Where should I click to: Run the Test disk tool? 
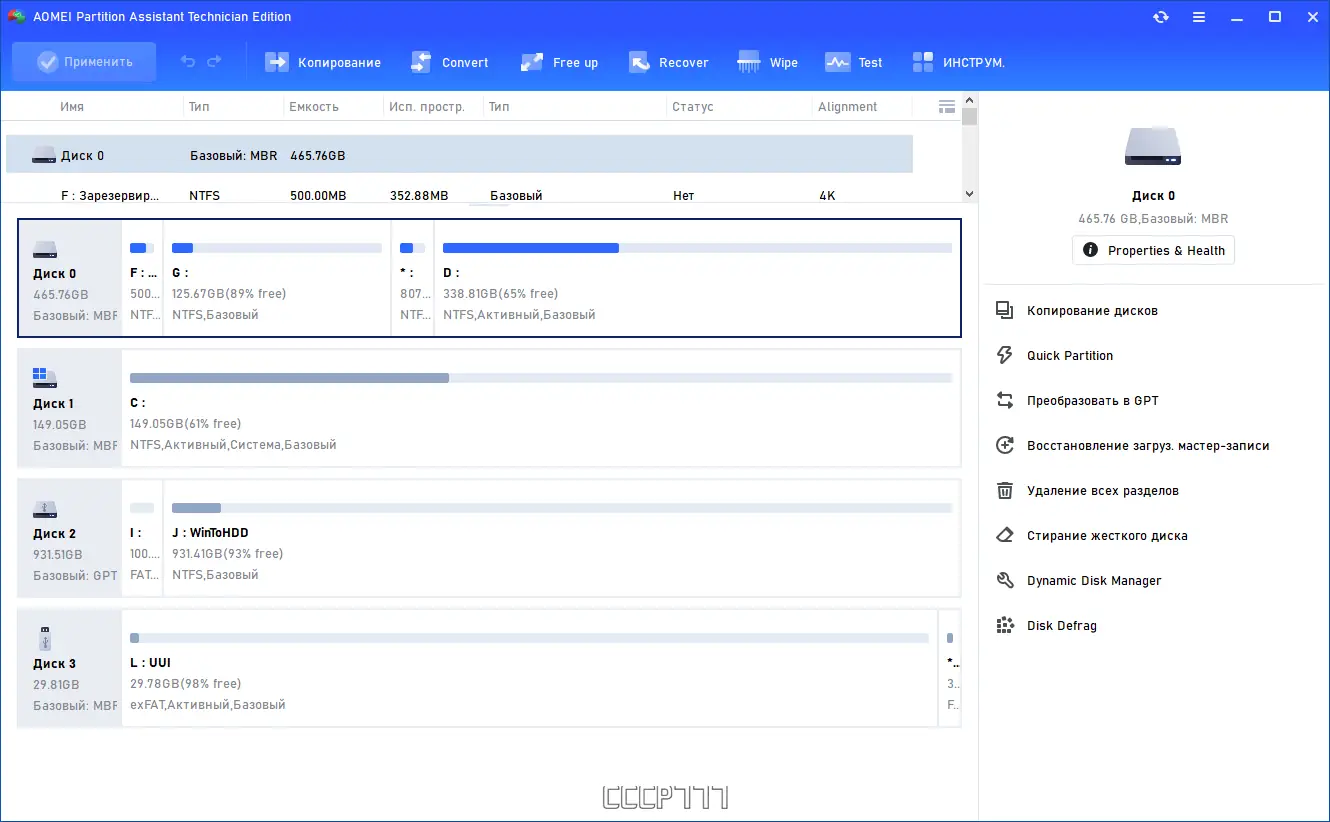[x=854, y=62]
